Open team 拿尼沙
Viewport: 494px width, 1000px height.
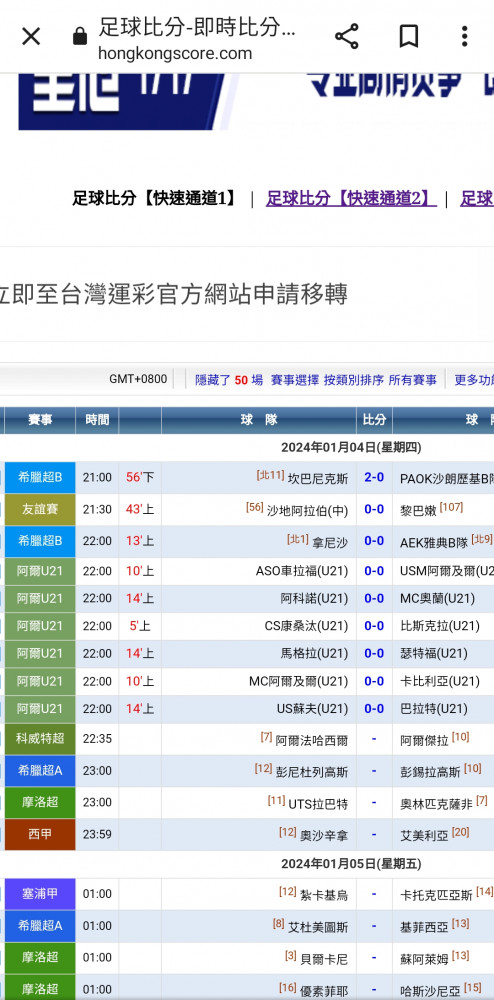click(330, 542)
